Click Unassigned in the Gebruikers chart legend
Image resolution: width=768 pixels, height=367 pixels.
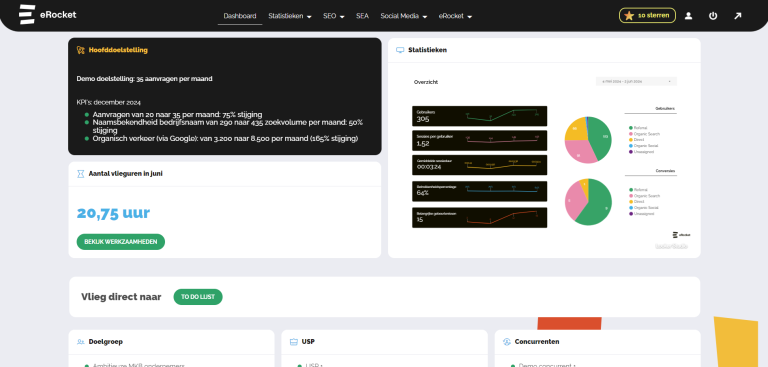pos(641,151)
